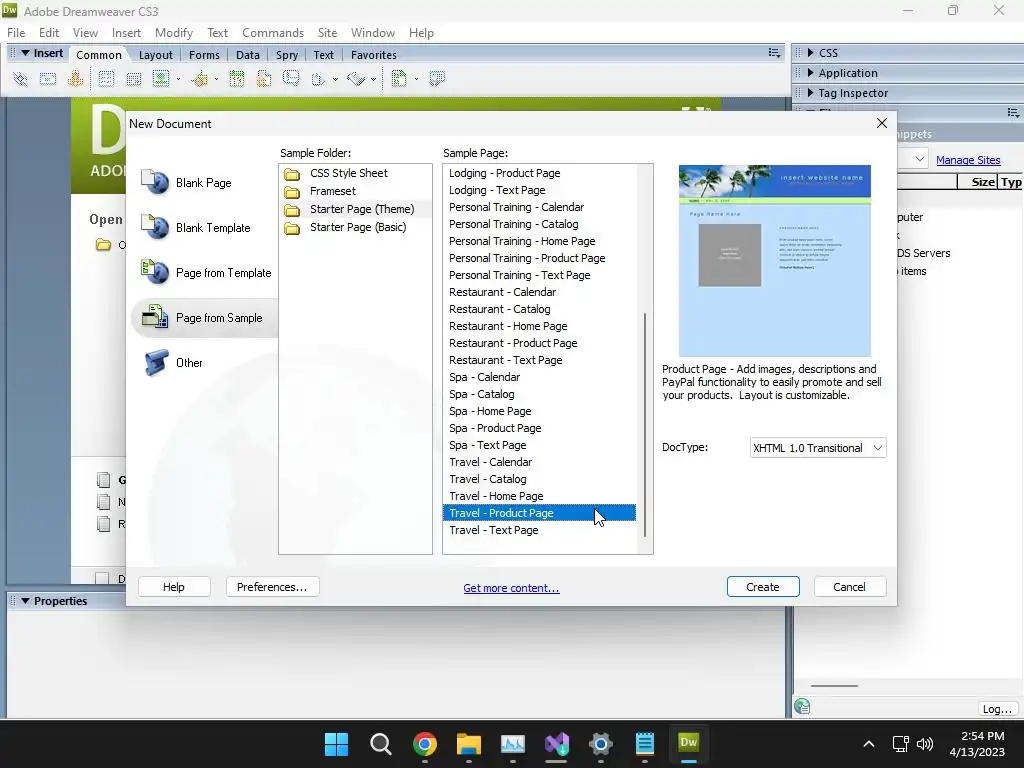Open the Modify menu
1024x768 pixels.
(174, 33)
